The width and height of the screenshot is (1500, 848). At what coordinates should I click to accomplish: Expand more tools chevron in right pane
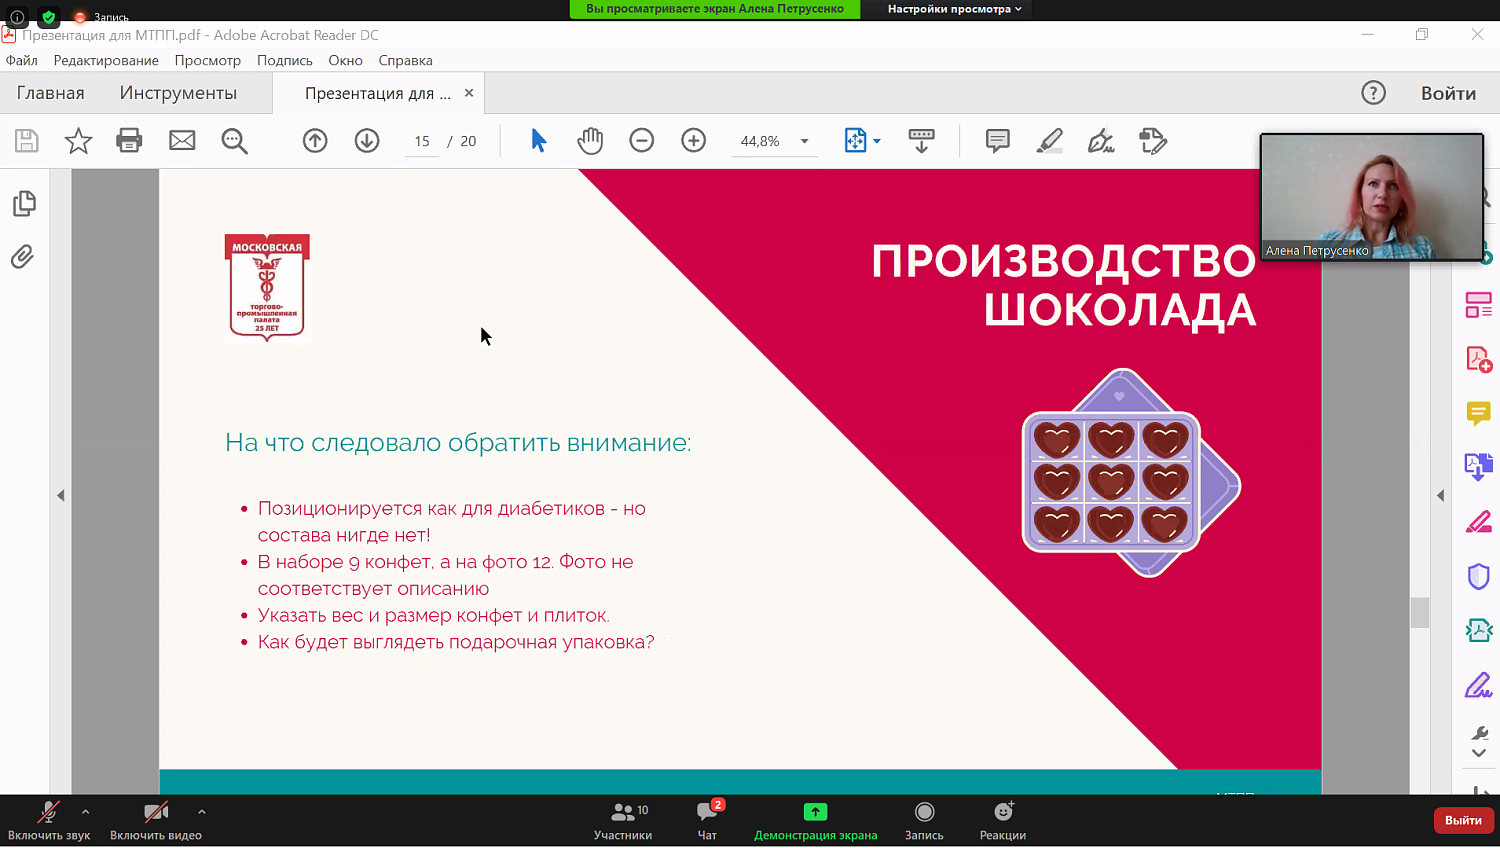pyautogui.click(x=1479, y=753)
